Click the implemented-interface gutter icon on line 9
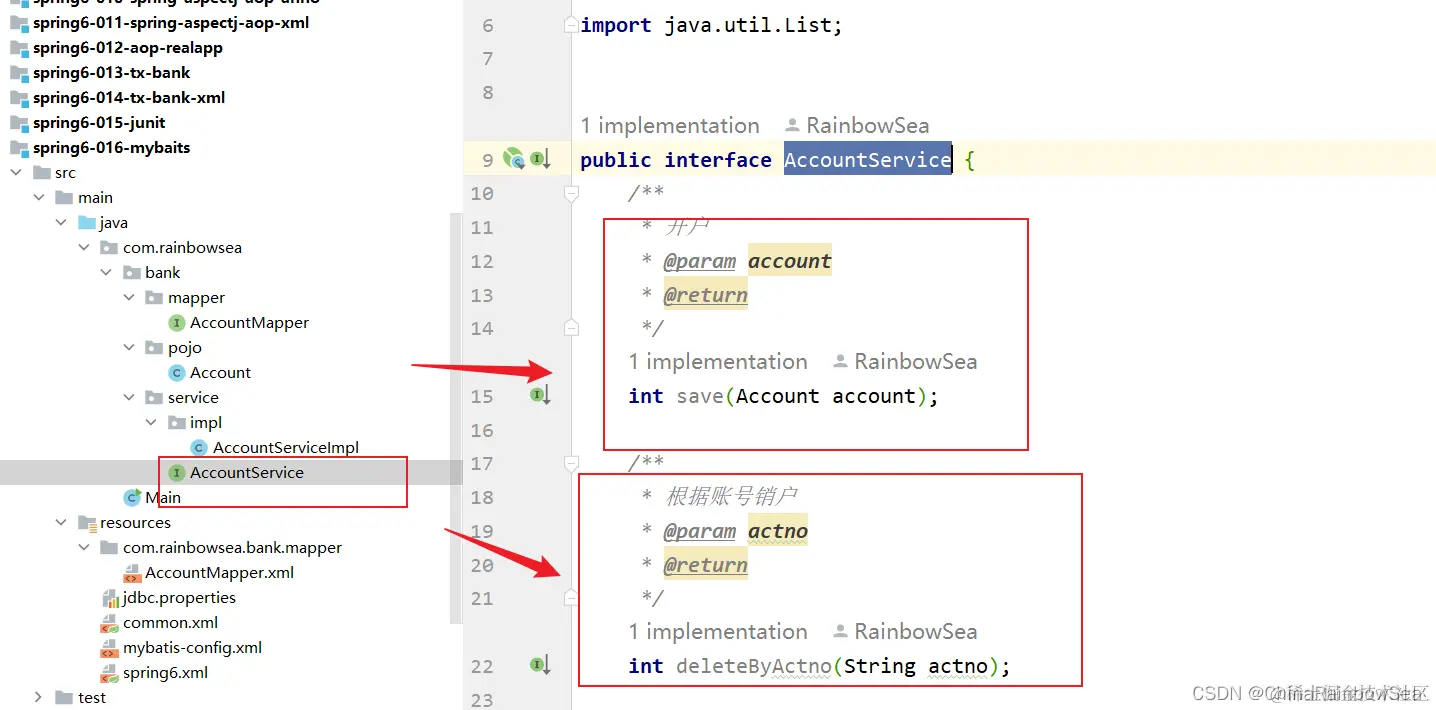Screen dimensions: 1436x710 point(541,159)
